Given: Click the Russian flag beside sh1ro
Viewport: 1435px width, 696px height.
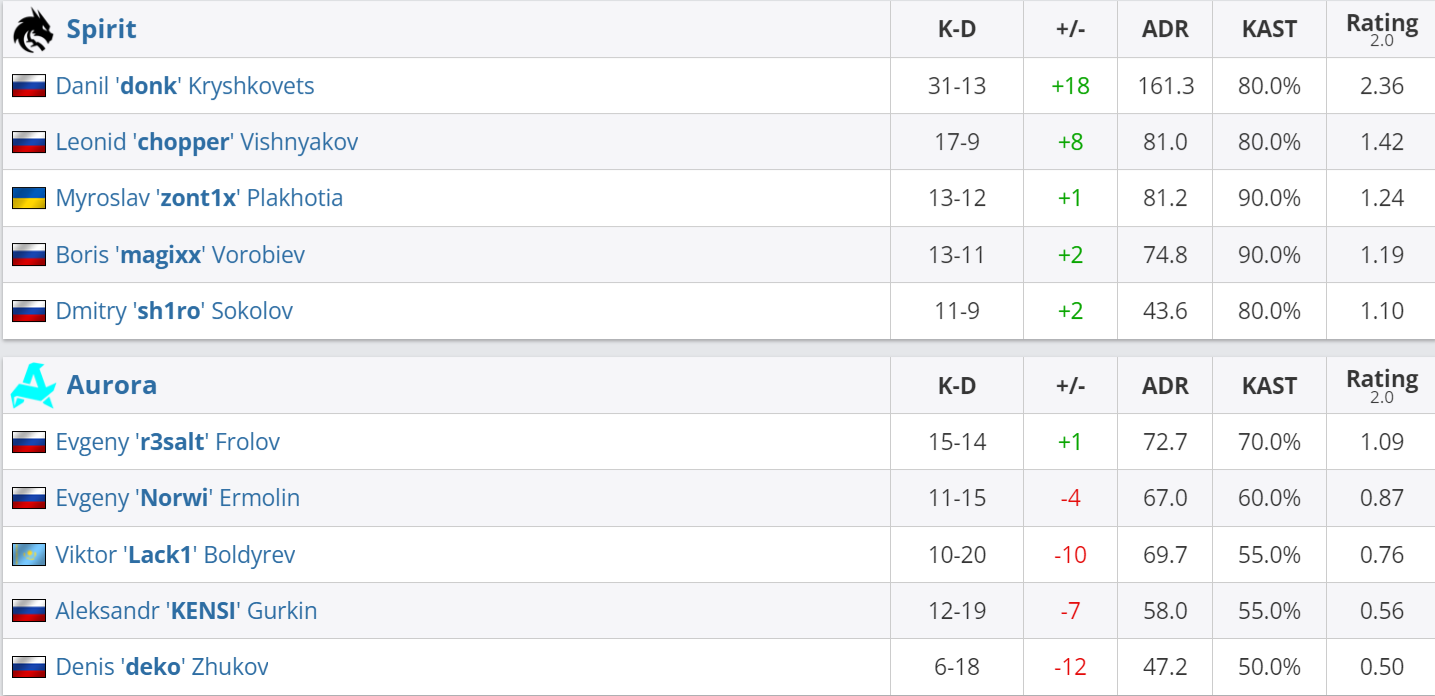Looking at the screenshot, I should [x=29, y=311].
